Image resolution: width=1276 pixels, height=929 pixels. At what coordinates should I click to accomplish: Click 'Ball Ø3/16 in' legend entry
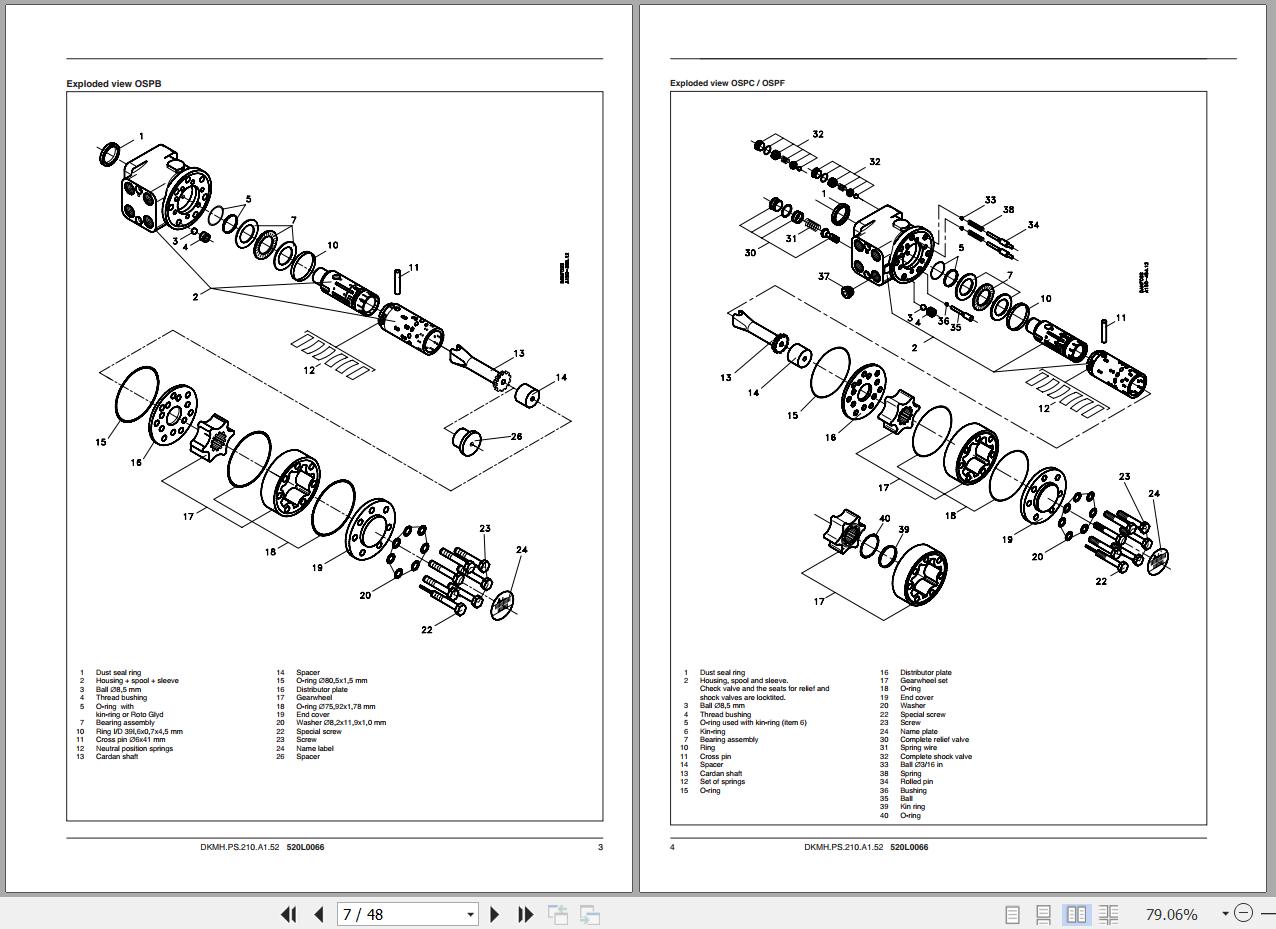pos(921,765)
